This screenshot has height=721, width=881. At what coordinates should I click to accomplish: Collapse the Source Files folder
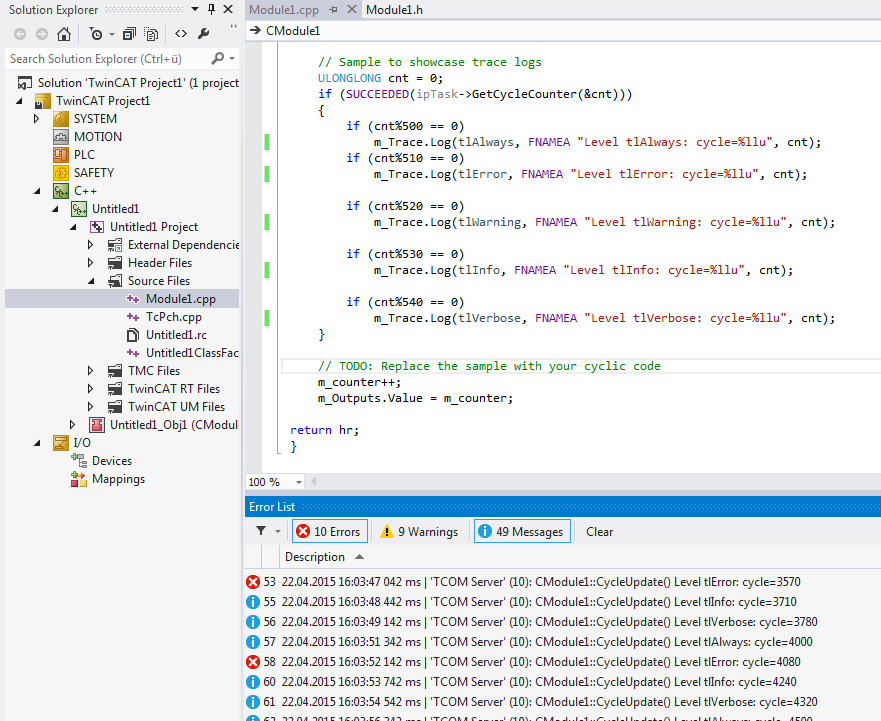click(x=91, y=281)
